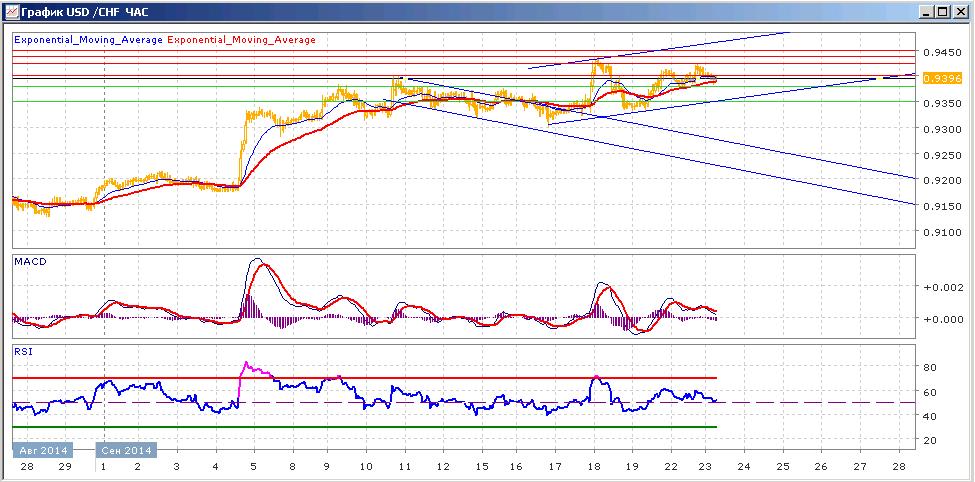Click the RSI axis value 80
This screenshot has height=482, width=975.
click(930, 368)
